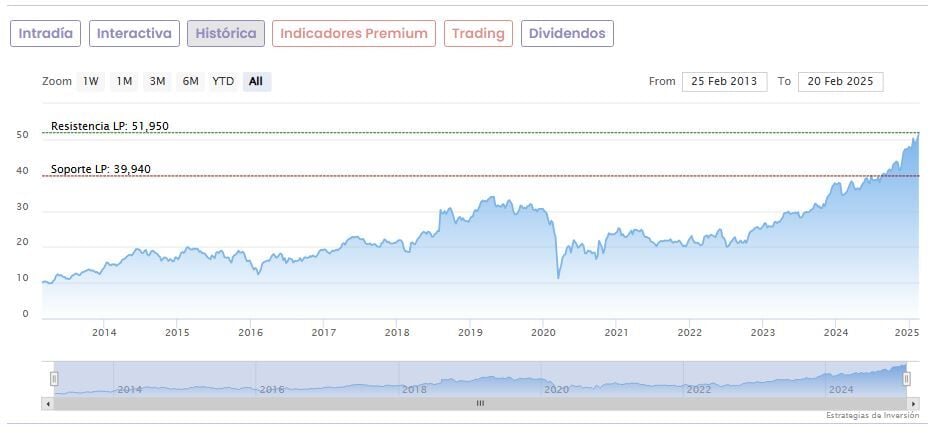Viewport: 939px width, 433px height.
Task: Switch to the Intradía tab
Action: click(x=45, y=33)
